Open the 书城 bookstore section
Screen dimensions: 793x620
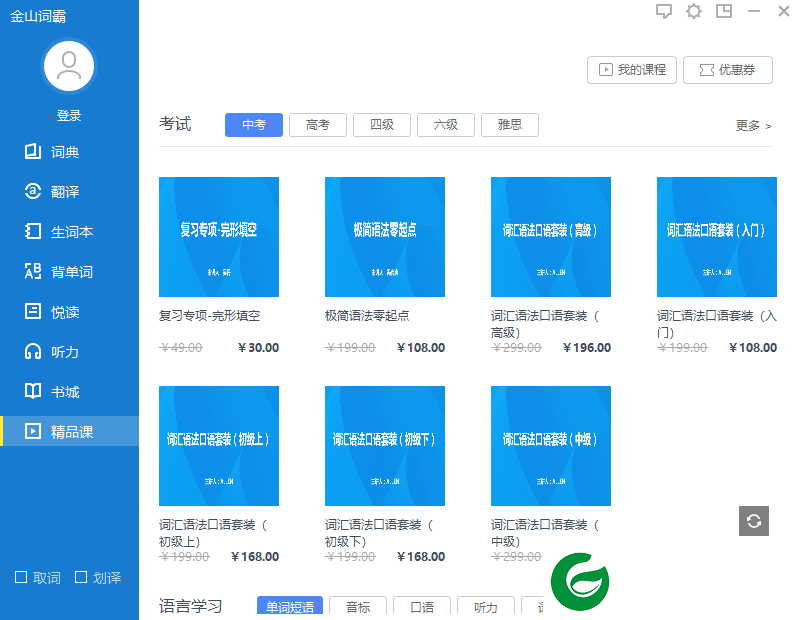click(x=69, y=391)
